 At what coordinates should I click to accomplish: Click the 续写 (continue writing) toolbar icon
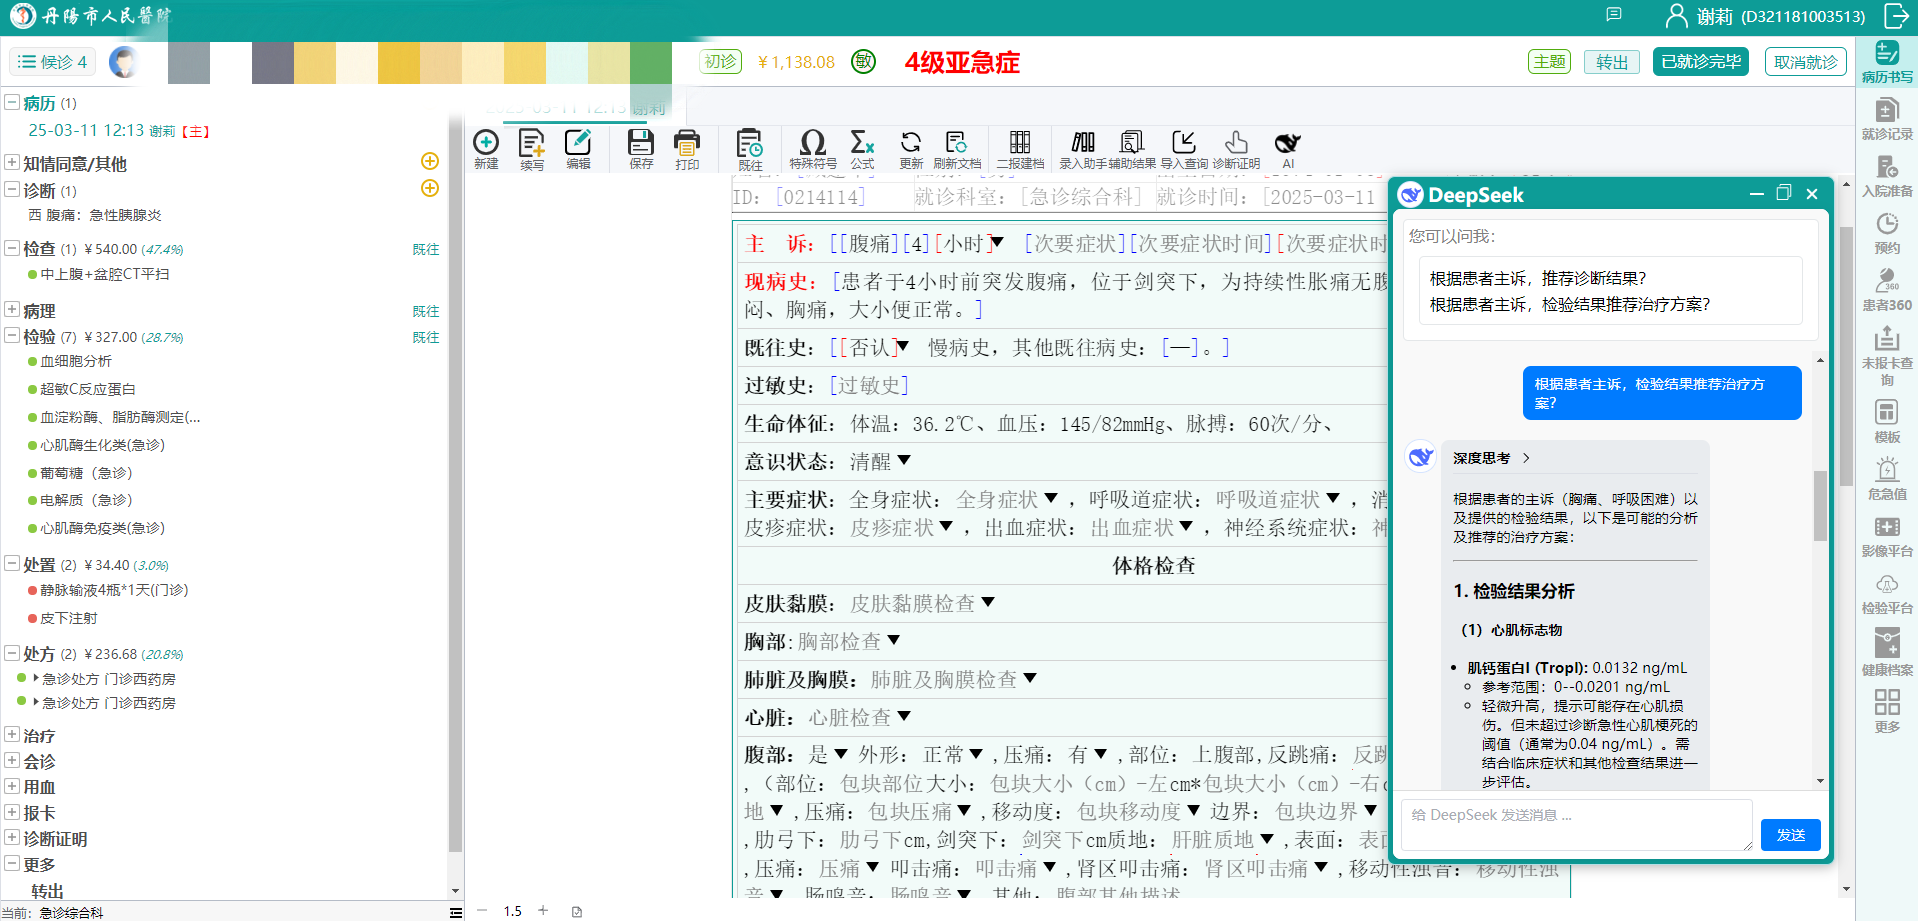coord(532,149)
